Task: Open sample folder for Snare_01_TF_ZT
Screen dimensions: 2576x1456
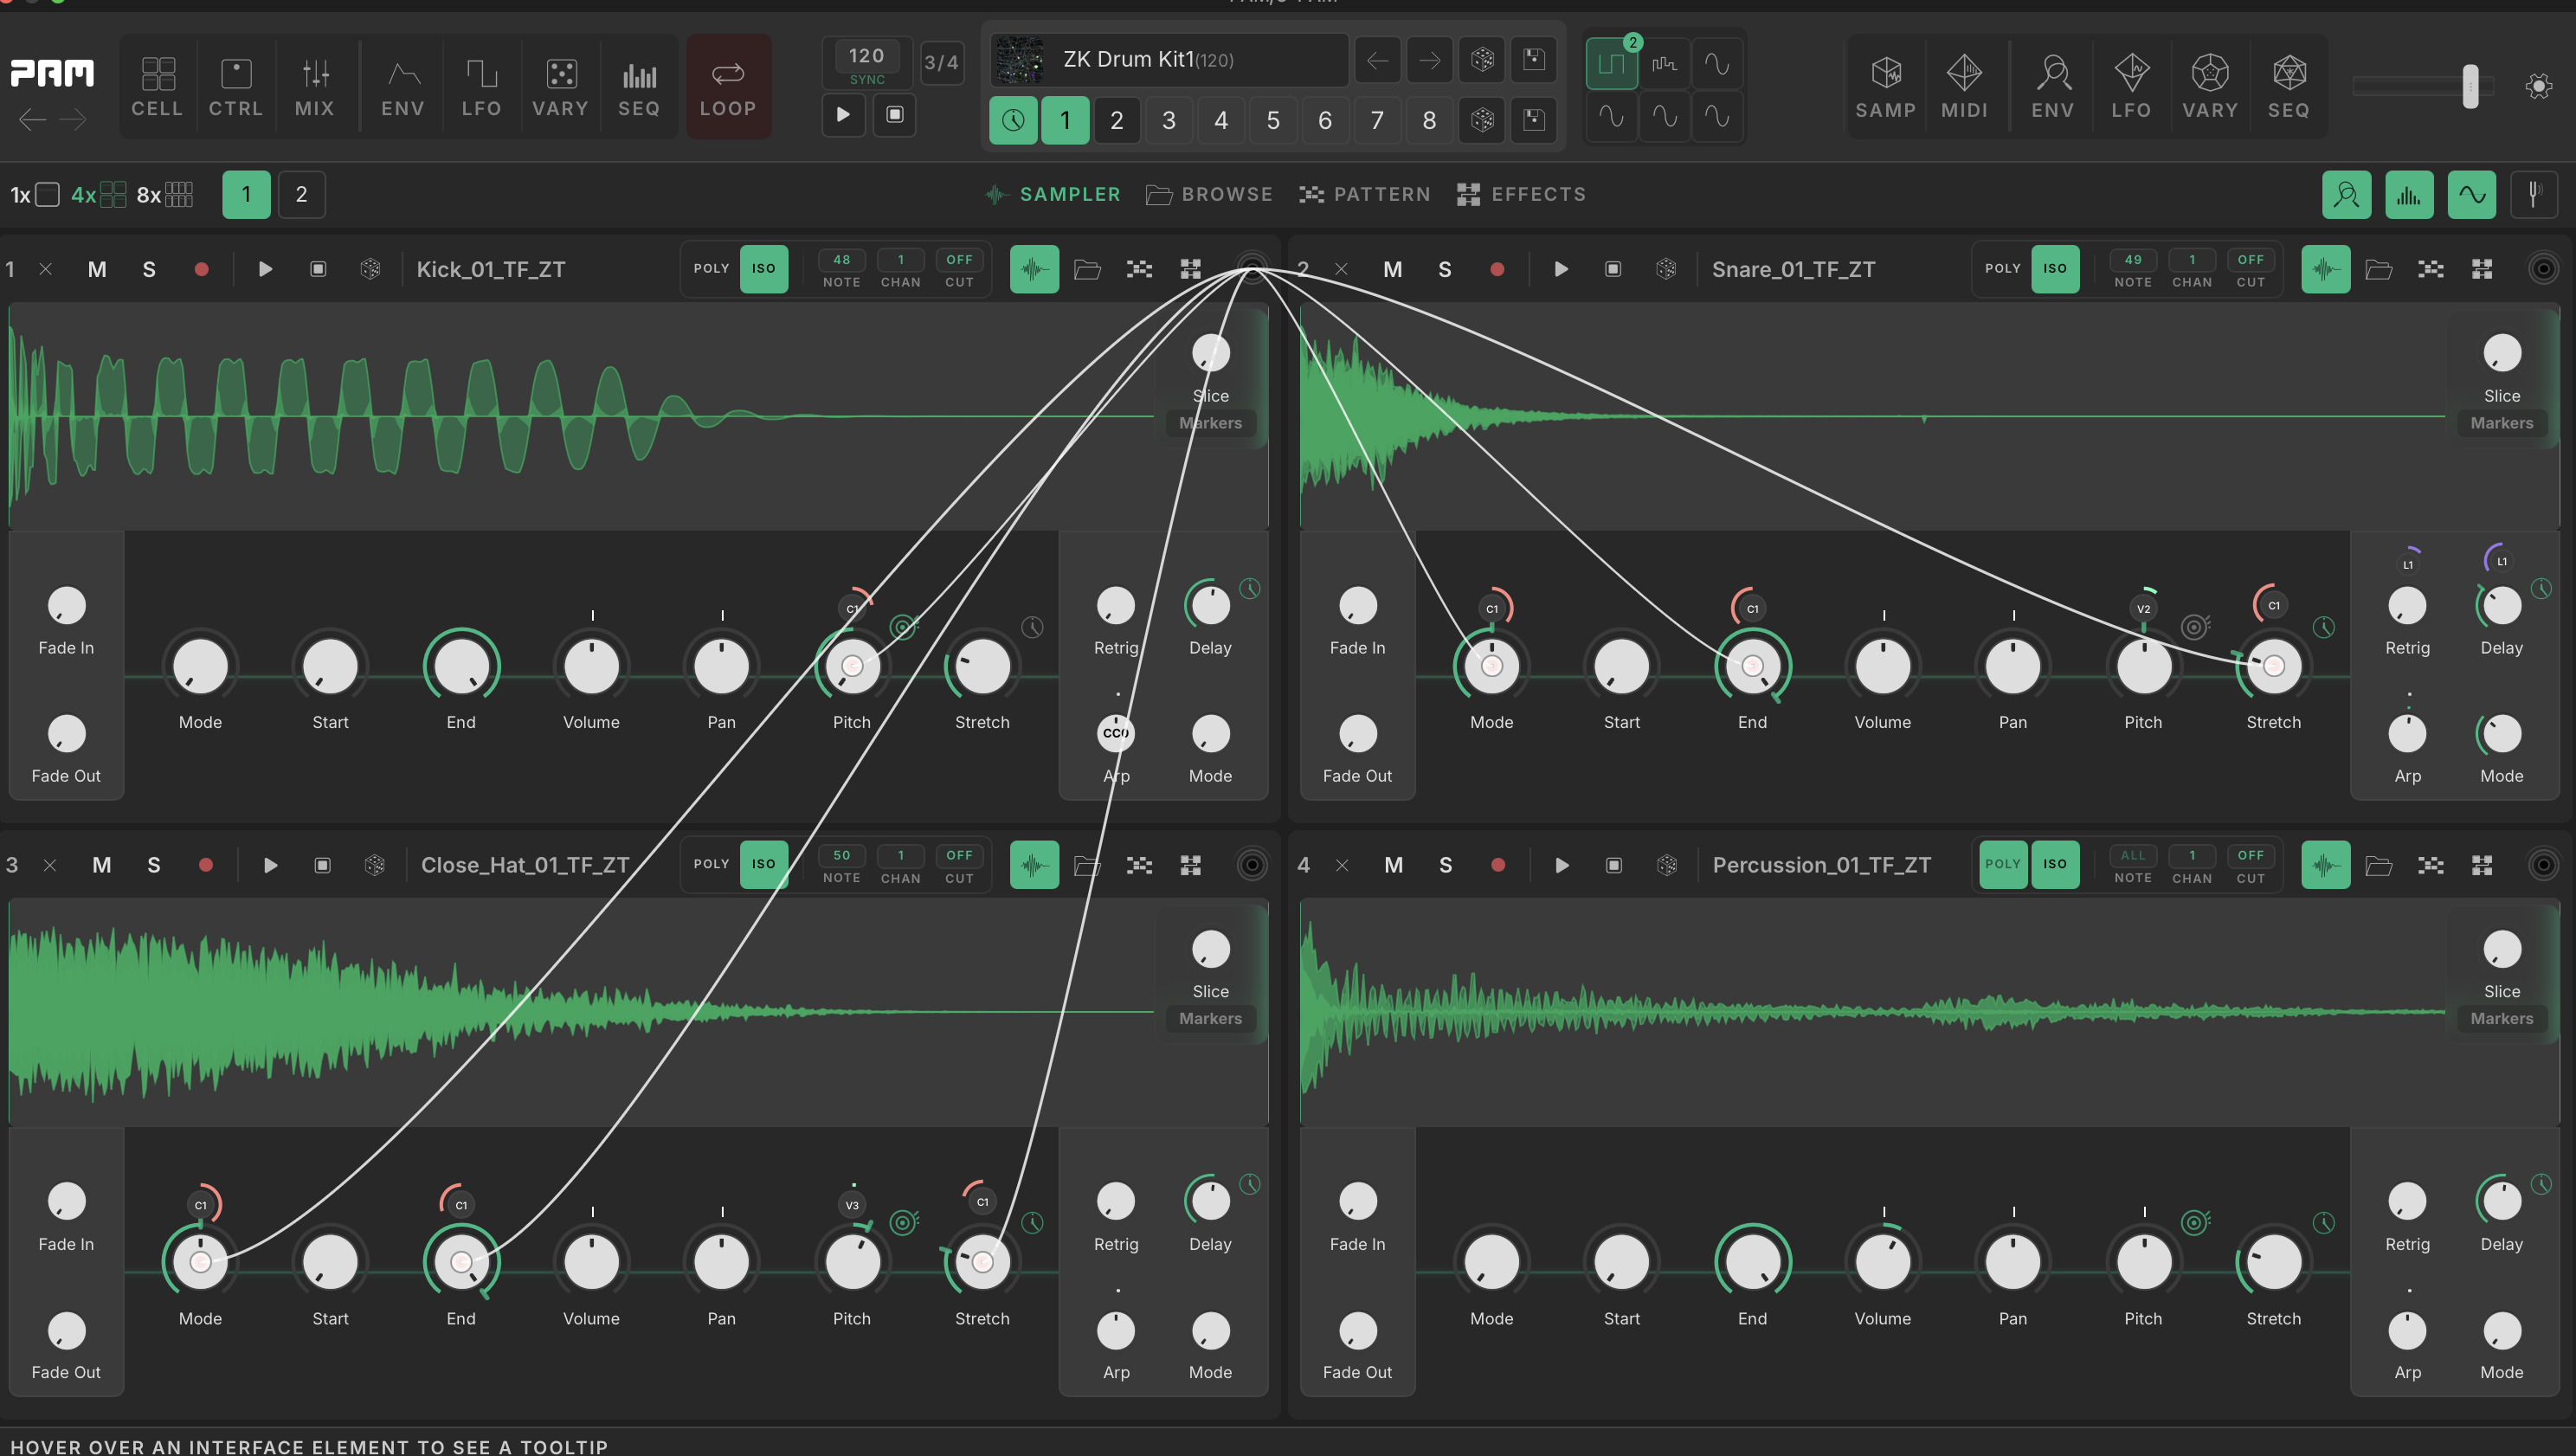Action: pos(2378,269)
